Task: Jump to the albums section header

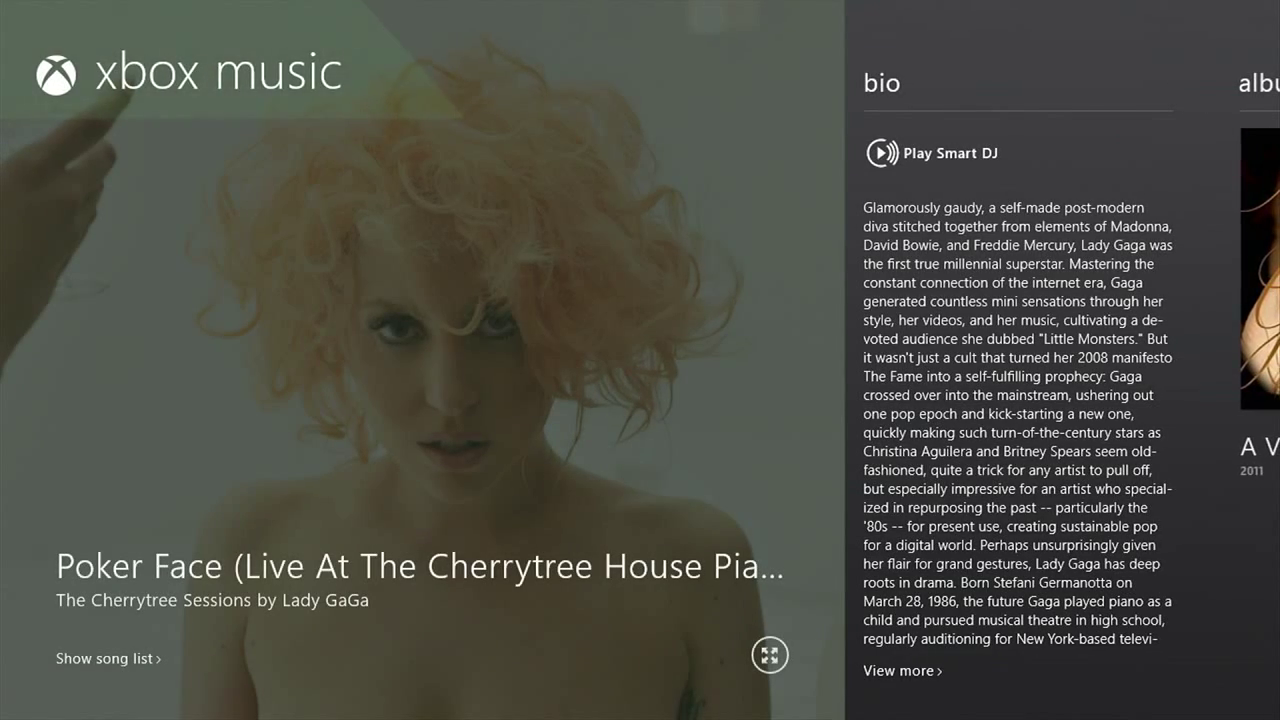Action: [x=1259, y=83]
